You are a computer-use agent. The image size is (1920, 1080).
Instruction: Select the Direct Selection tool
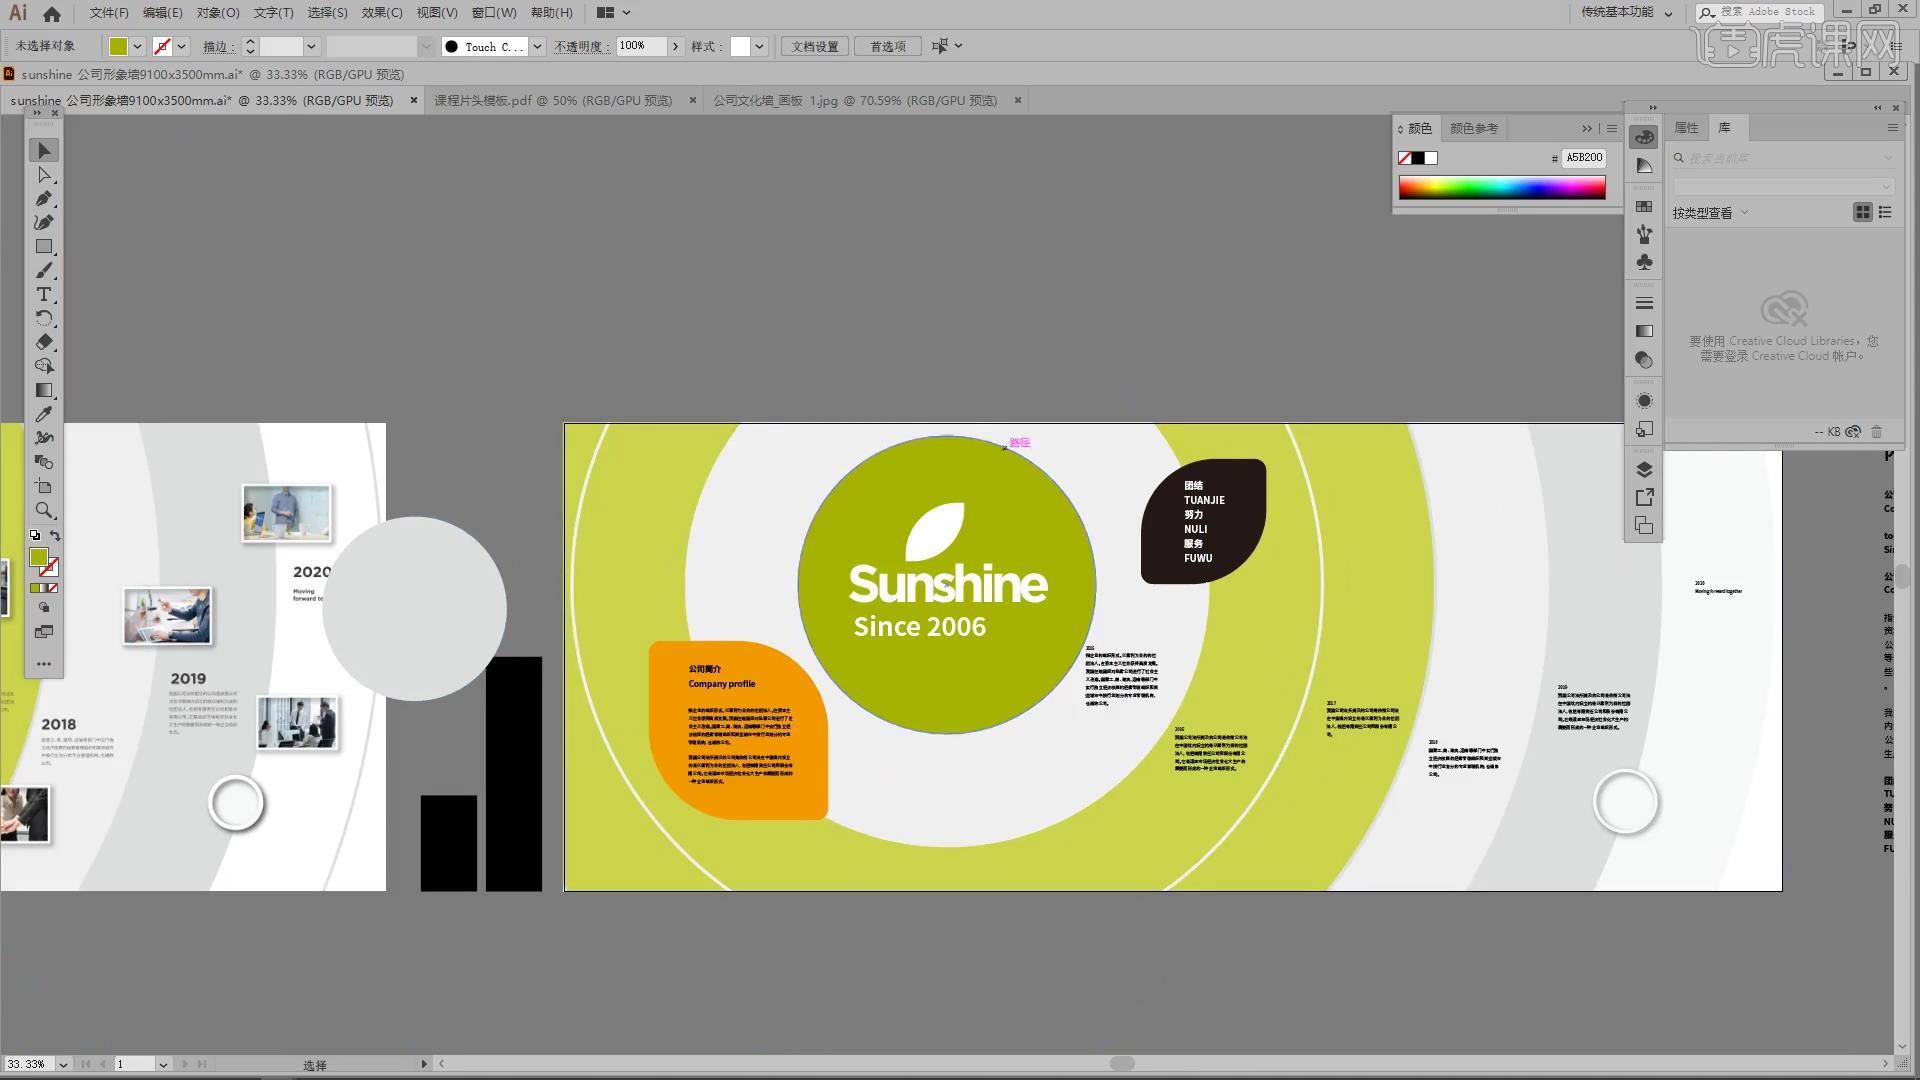click(x=44, y=175)
